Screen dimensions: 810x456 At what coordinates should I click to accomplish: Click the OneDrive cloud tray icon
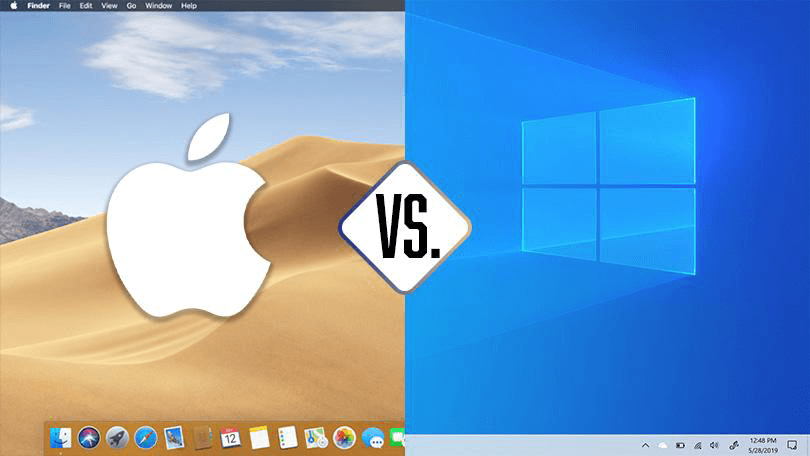(x=662, y=445)
